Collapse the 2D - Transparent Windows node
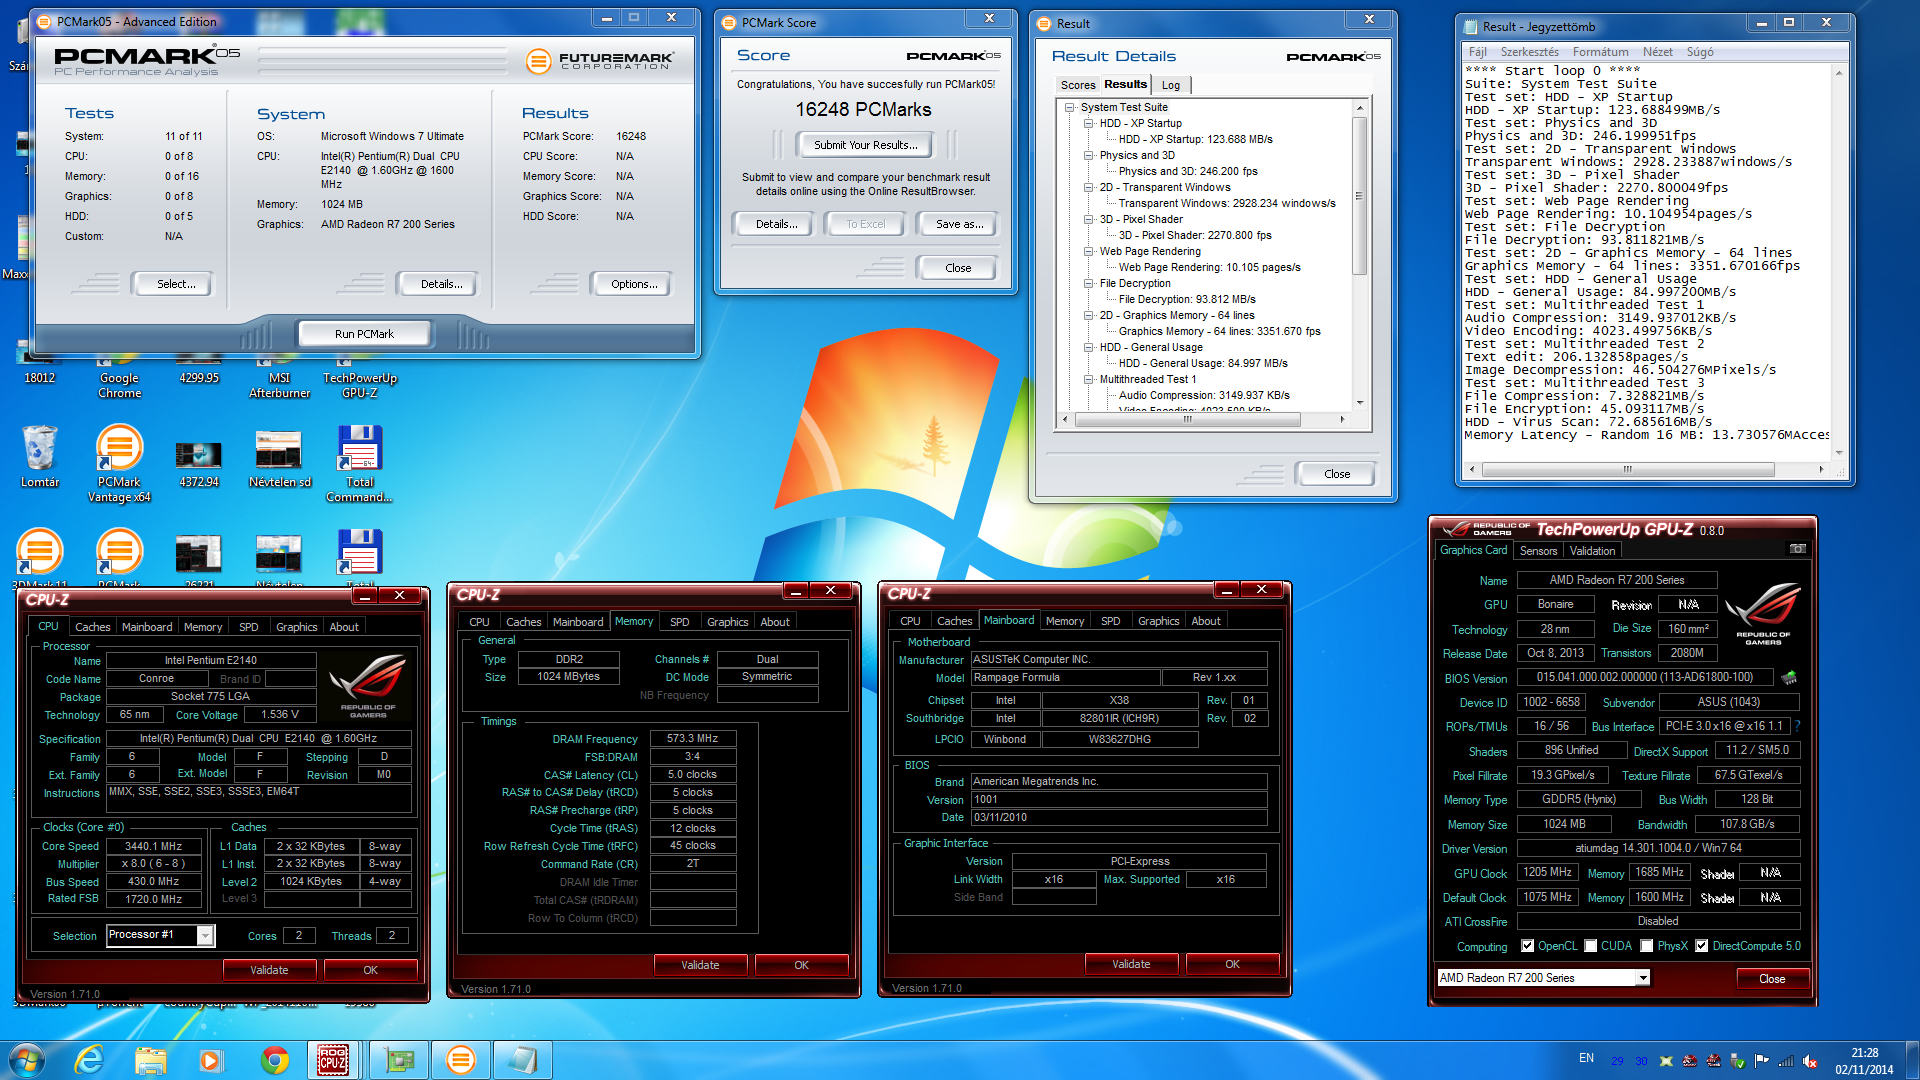 tap(1089, 187)
